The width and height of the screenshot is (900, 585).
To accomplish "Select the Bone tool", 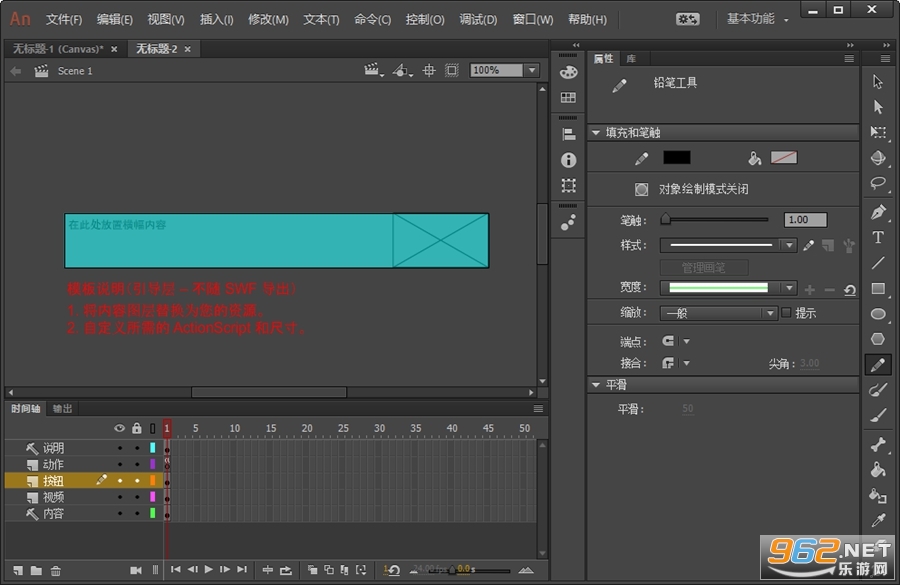I will [x=878, y=444].
